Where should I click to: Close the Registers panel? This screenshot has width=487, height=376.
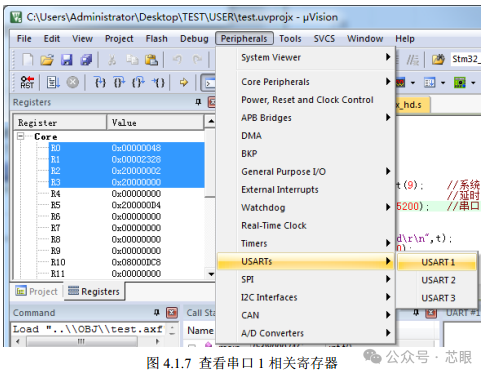click(212, 102)
